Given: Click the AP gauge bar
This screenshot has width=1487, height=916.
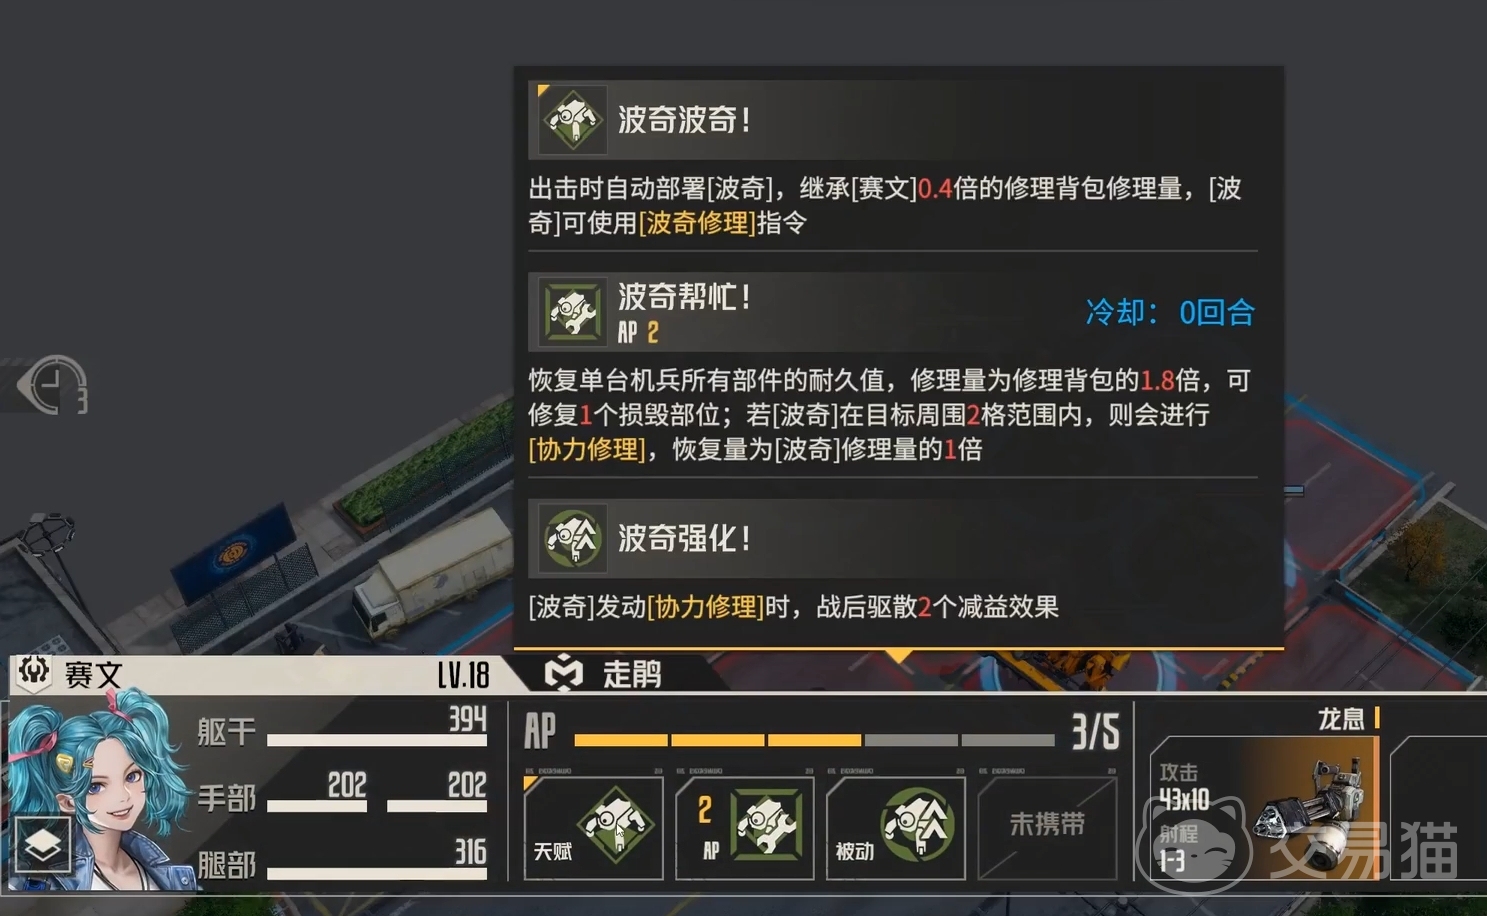Looking at the screenshot, I should point(814,740).
